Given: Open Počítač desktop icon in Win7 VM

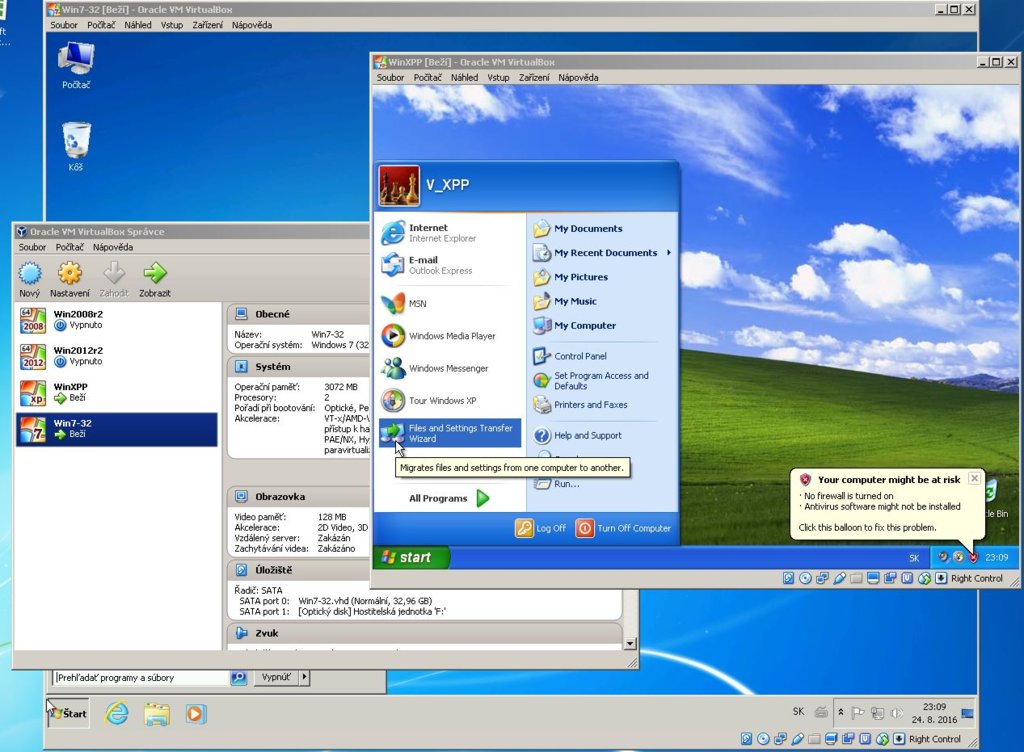Looking at the screenshot, I should (x=76, y=65).
